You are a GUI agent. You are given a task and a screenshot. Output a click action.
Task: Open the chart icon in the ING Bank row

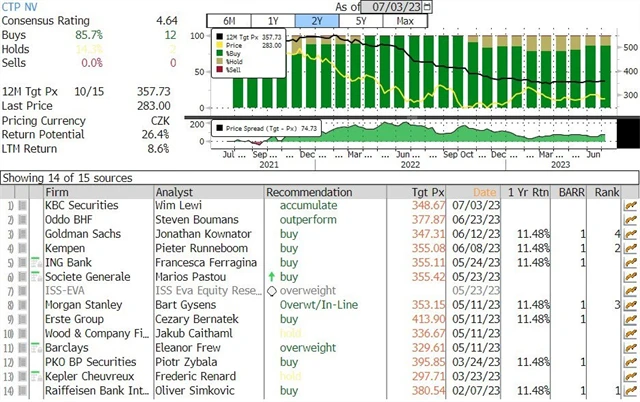[x=631, y=263]
